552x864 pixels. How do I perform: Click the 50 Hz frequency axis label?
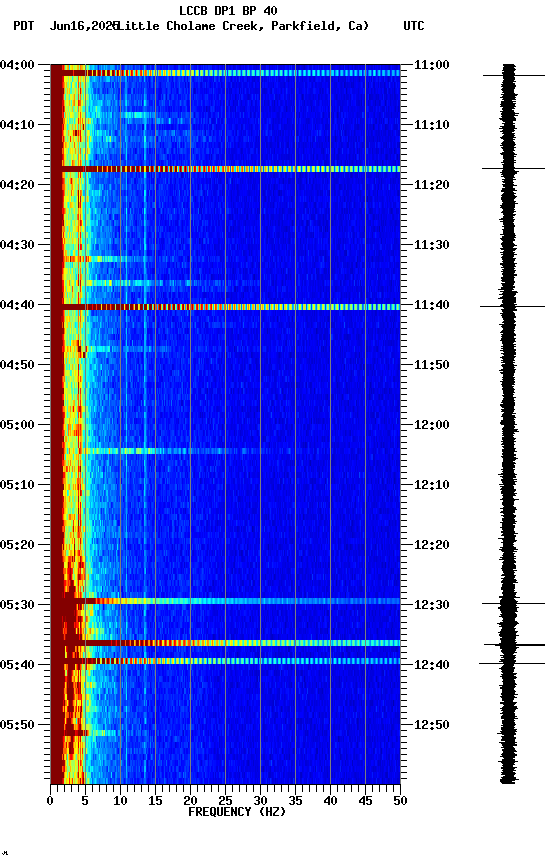coord(400,801)
